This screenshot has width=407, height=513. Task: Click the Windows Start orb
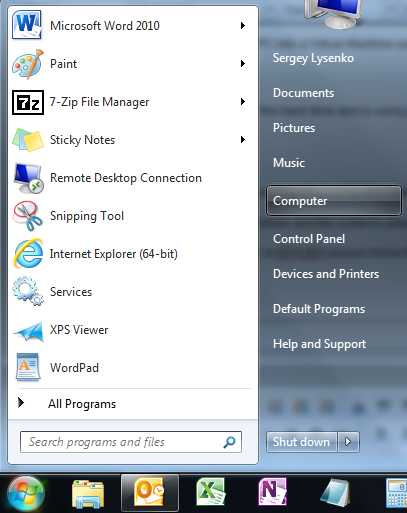pos(26,494)
